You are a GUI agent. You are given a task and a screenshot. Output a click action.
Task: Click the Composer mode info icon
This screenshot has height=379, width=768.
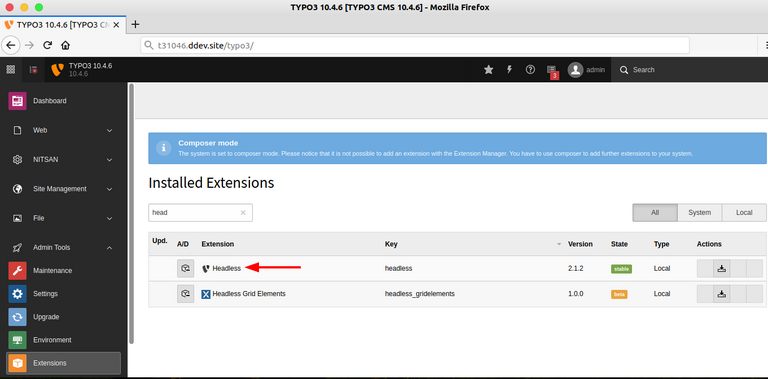[x=163, y=147]
